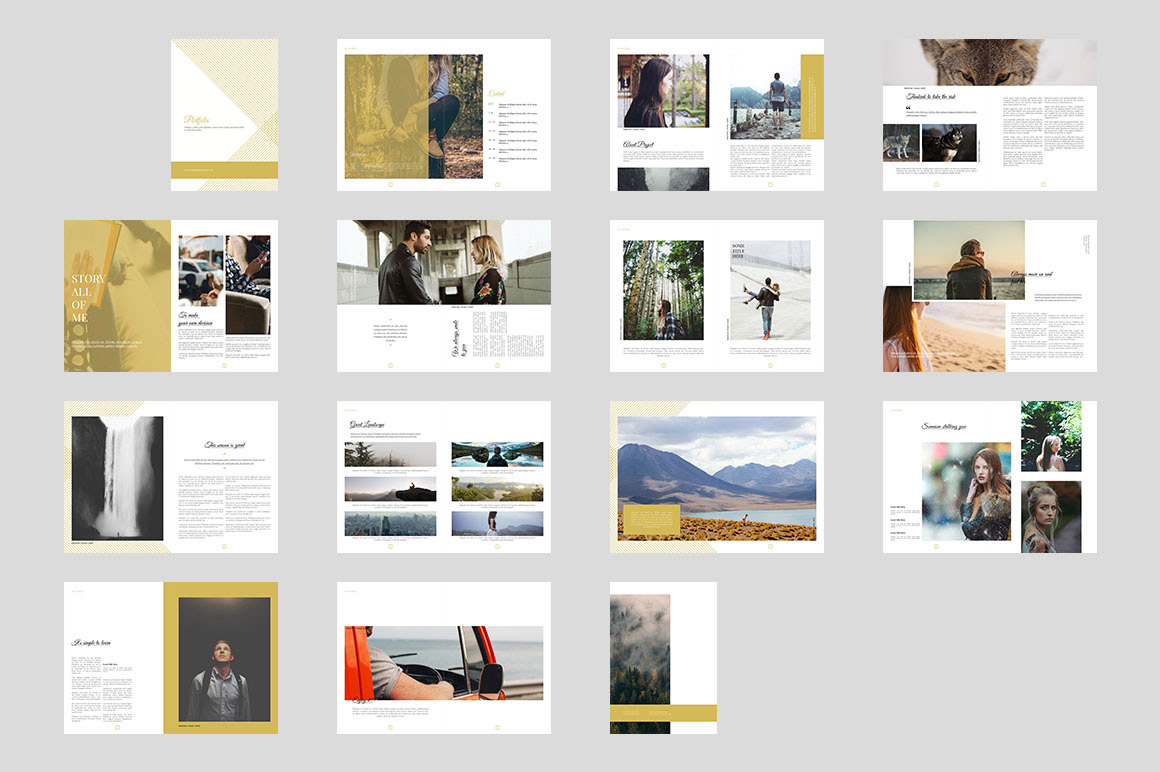Click the large red-haired woman portrait

(965, 492)
